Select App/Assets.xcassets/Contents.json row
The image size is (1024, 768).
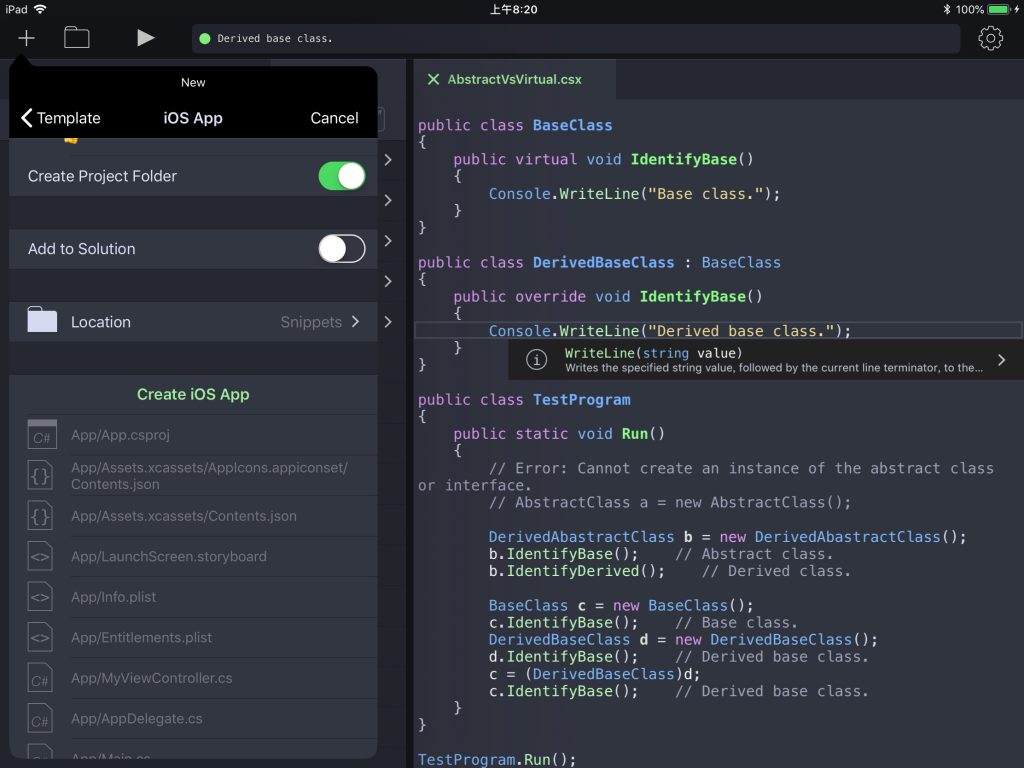(193, 516)
